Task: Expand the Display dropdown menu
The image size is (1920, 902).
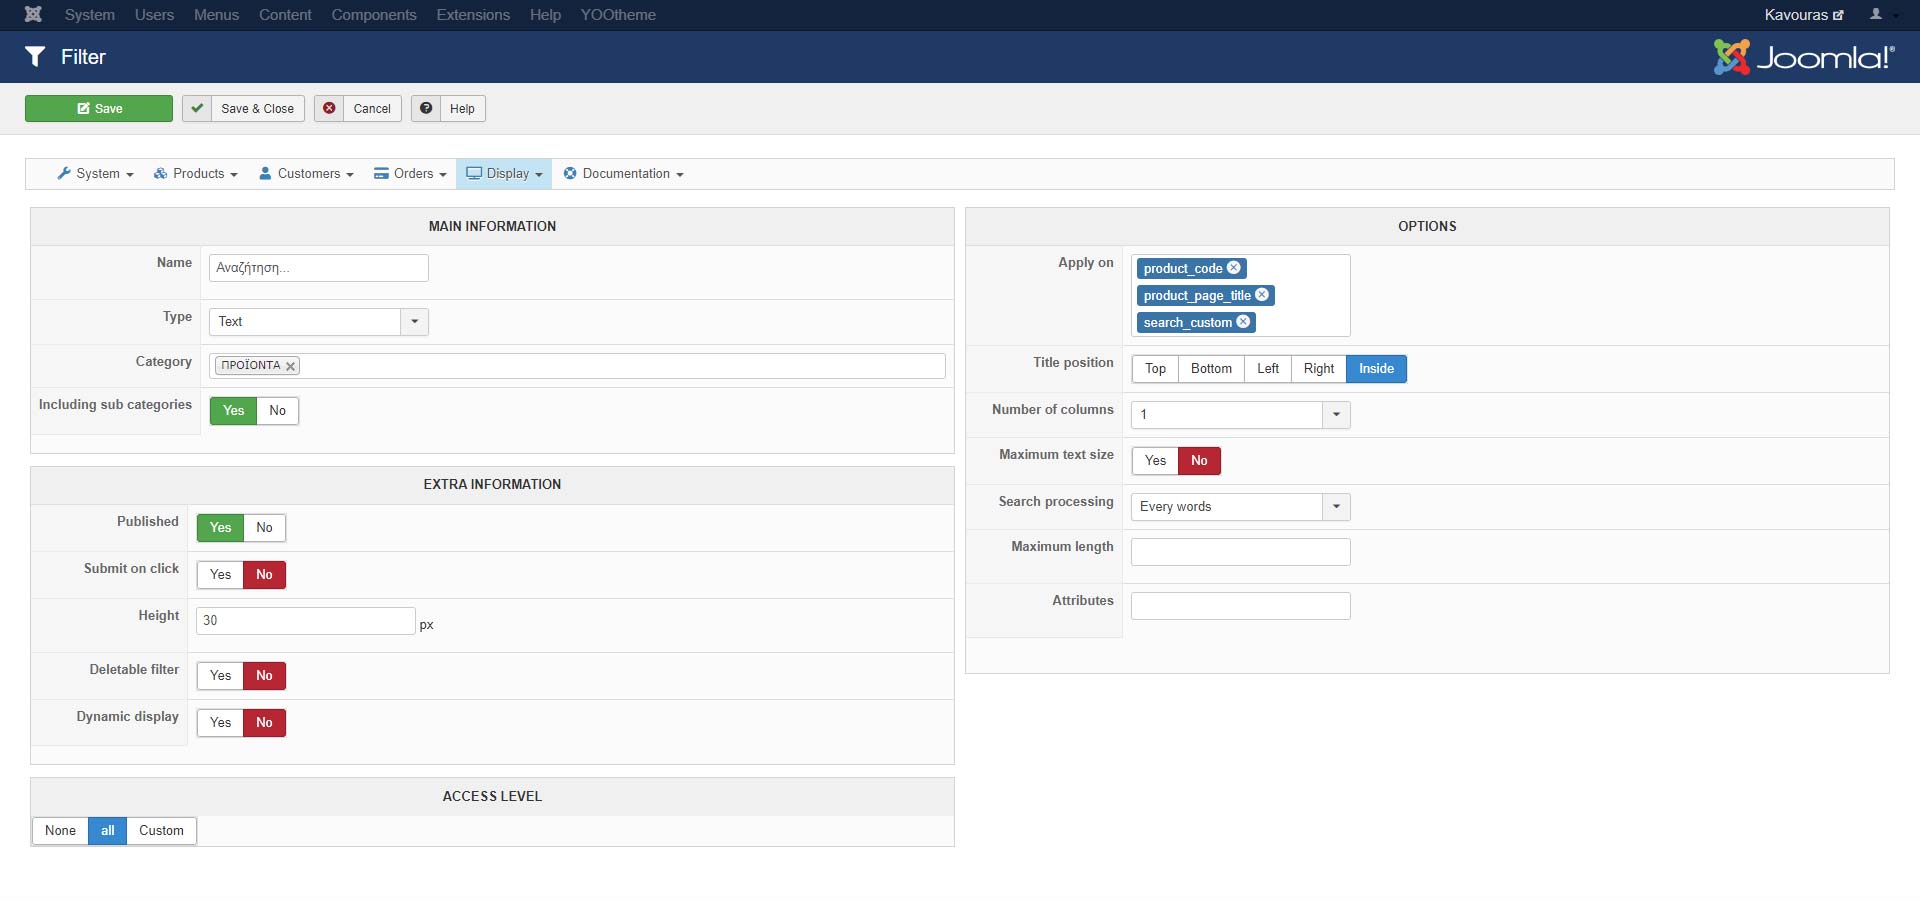Action: [x=504, y=174]
